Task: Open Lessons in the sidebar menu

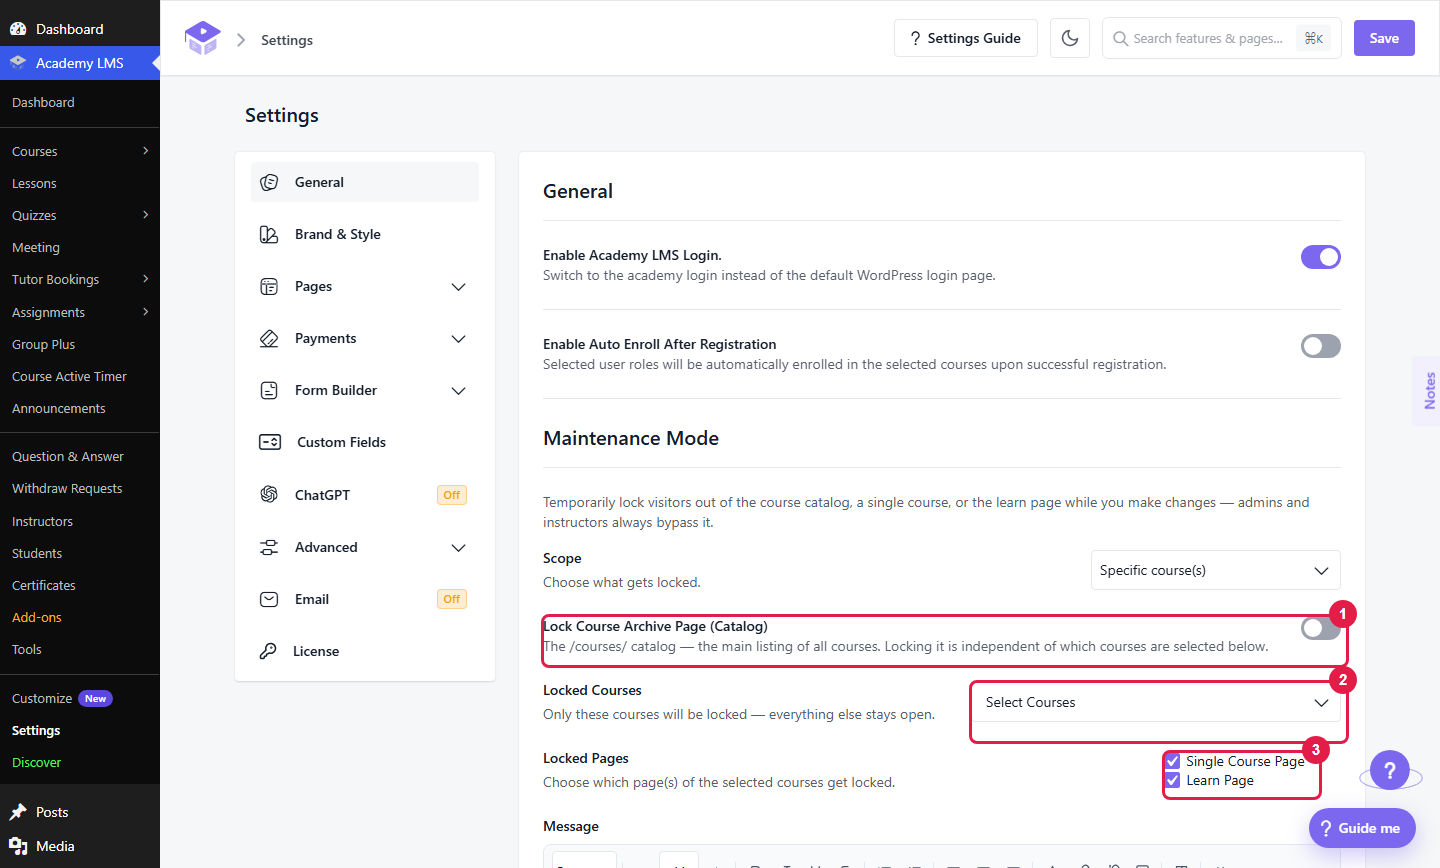Action: [x=34, y=184]
